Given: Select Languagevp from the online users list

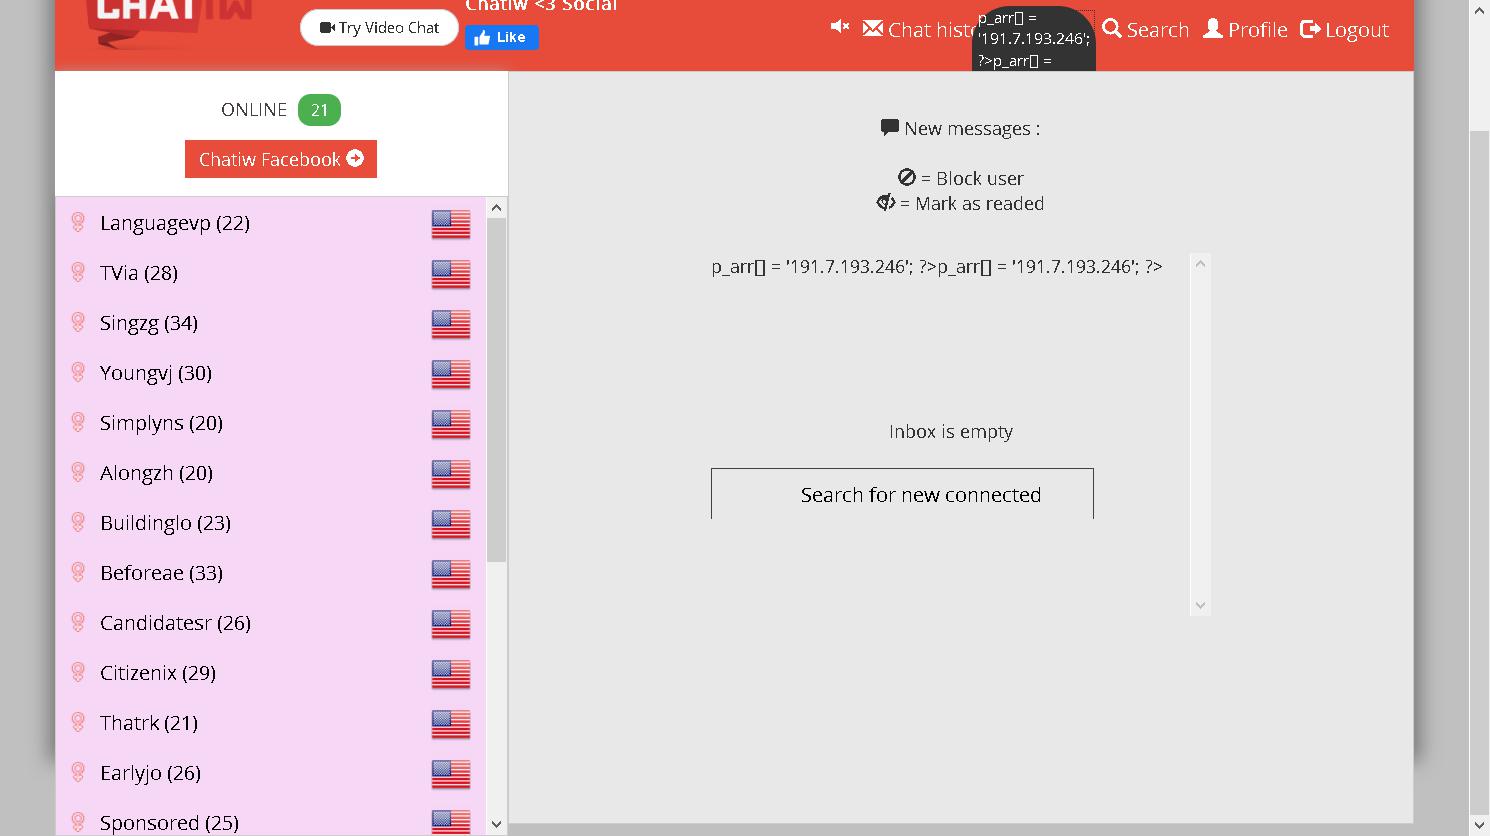Looking at the screenshot, I should coord(174,223).
